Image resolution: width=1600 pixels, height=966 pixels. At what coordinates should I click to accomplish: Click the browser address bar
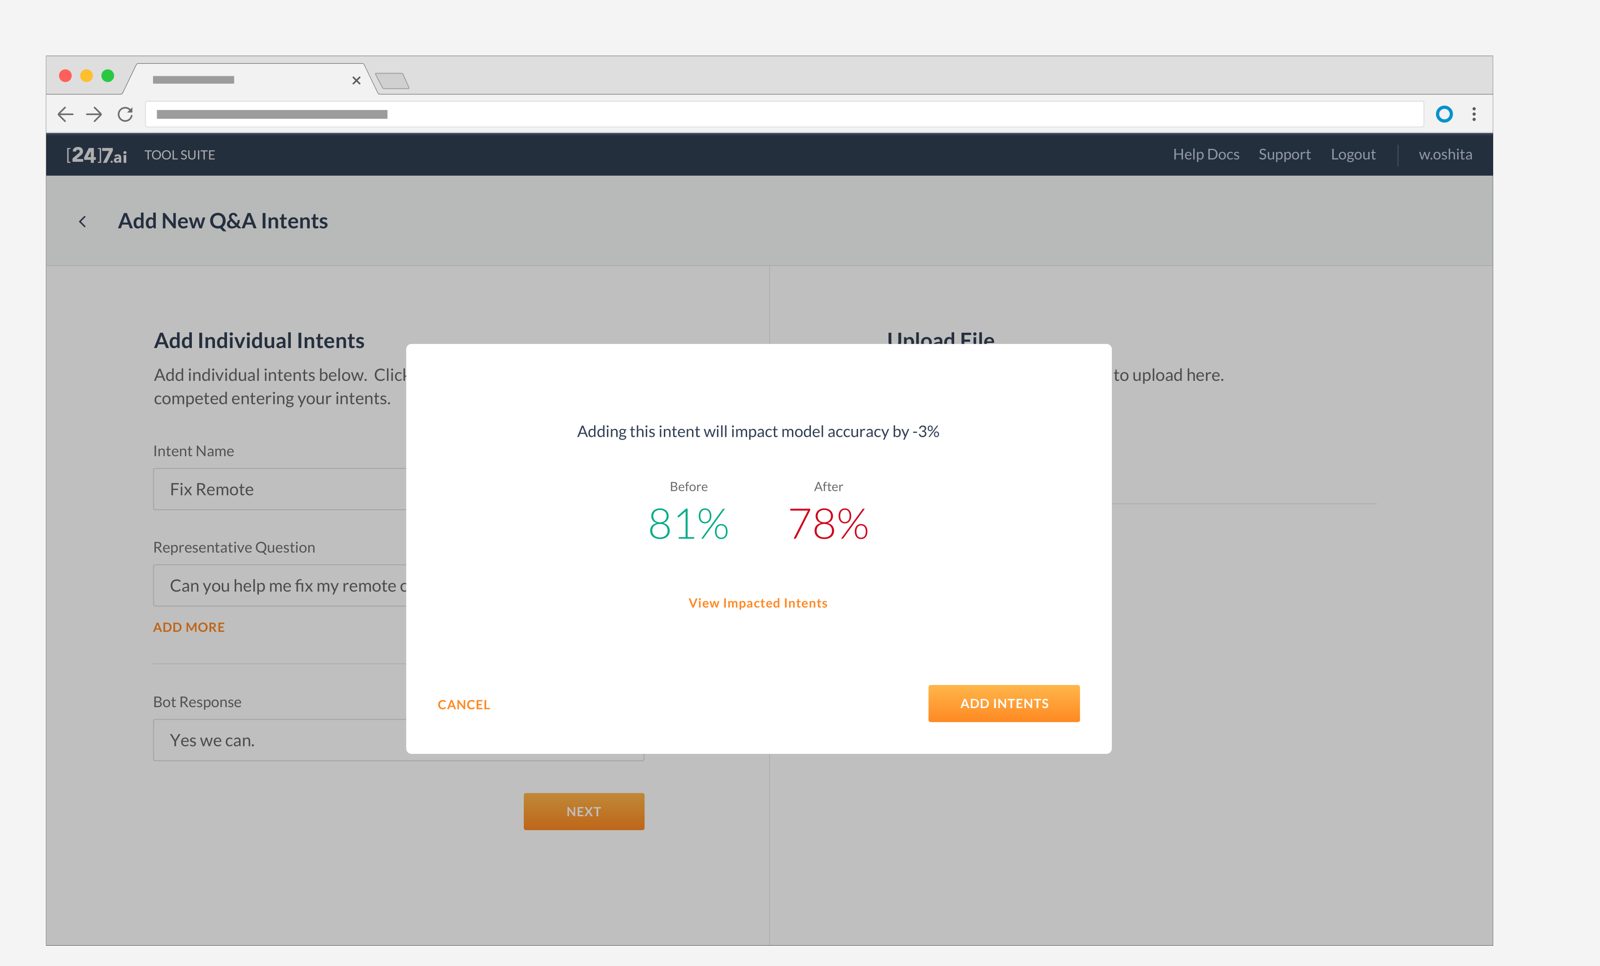(x=784, y=114)
